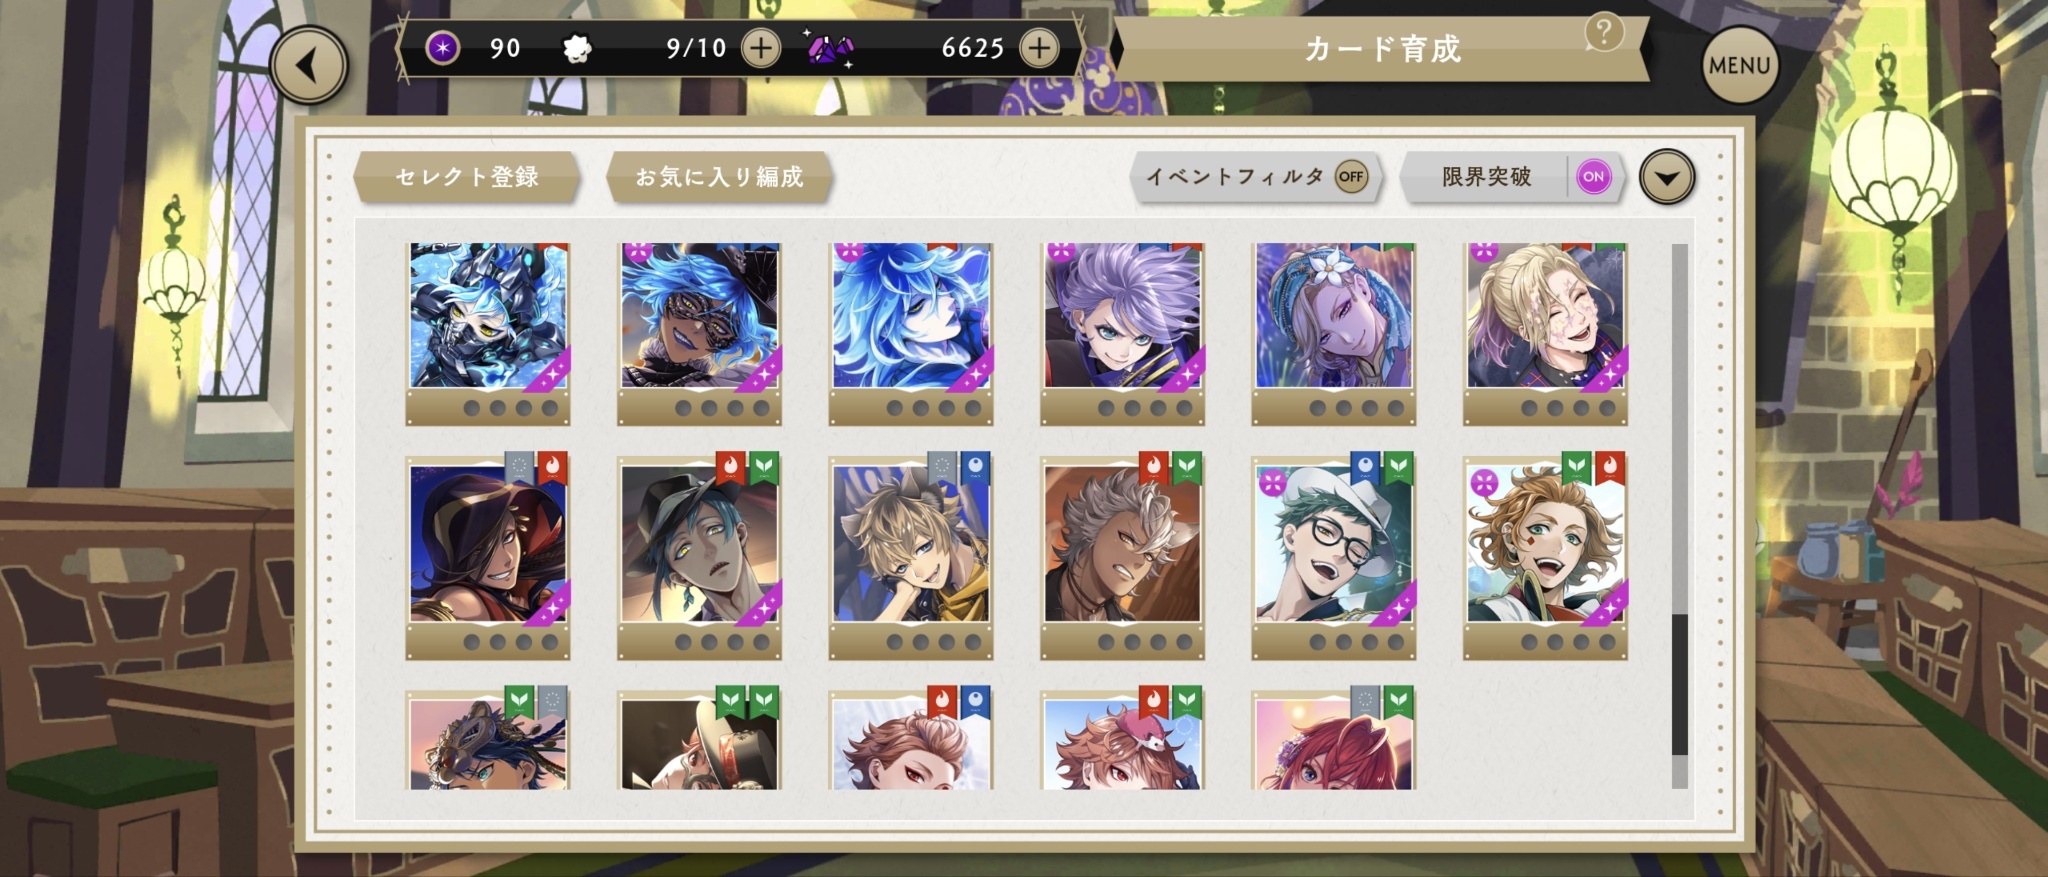
Task: Click the card list vertical scrollbar
Action: 1679,515
